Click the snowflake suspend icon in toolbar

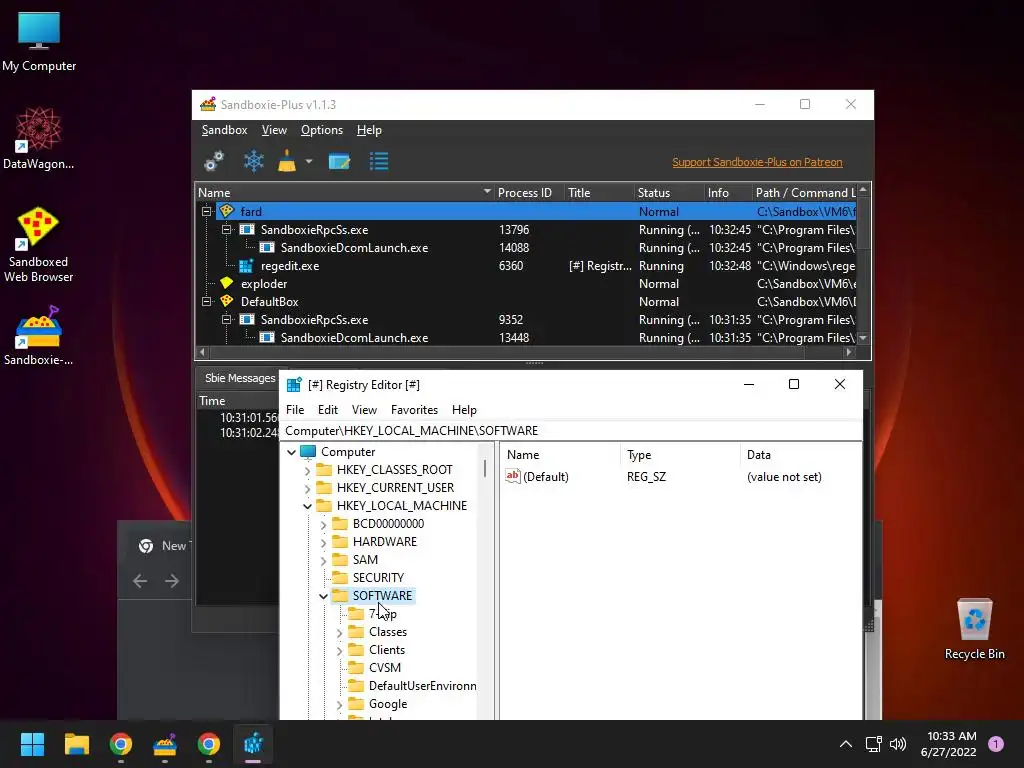pos(253,161)
